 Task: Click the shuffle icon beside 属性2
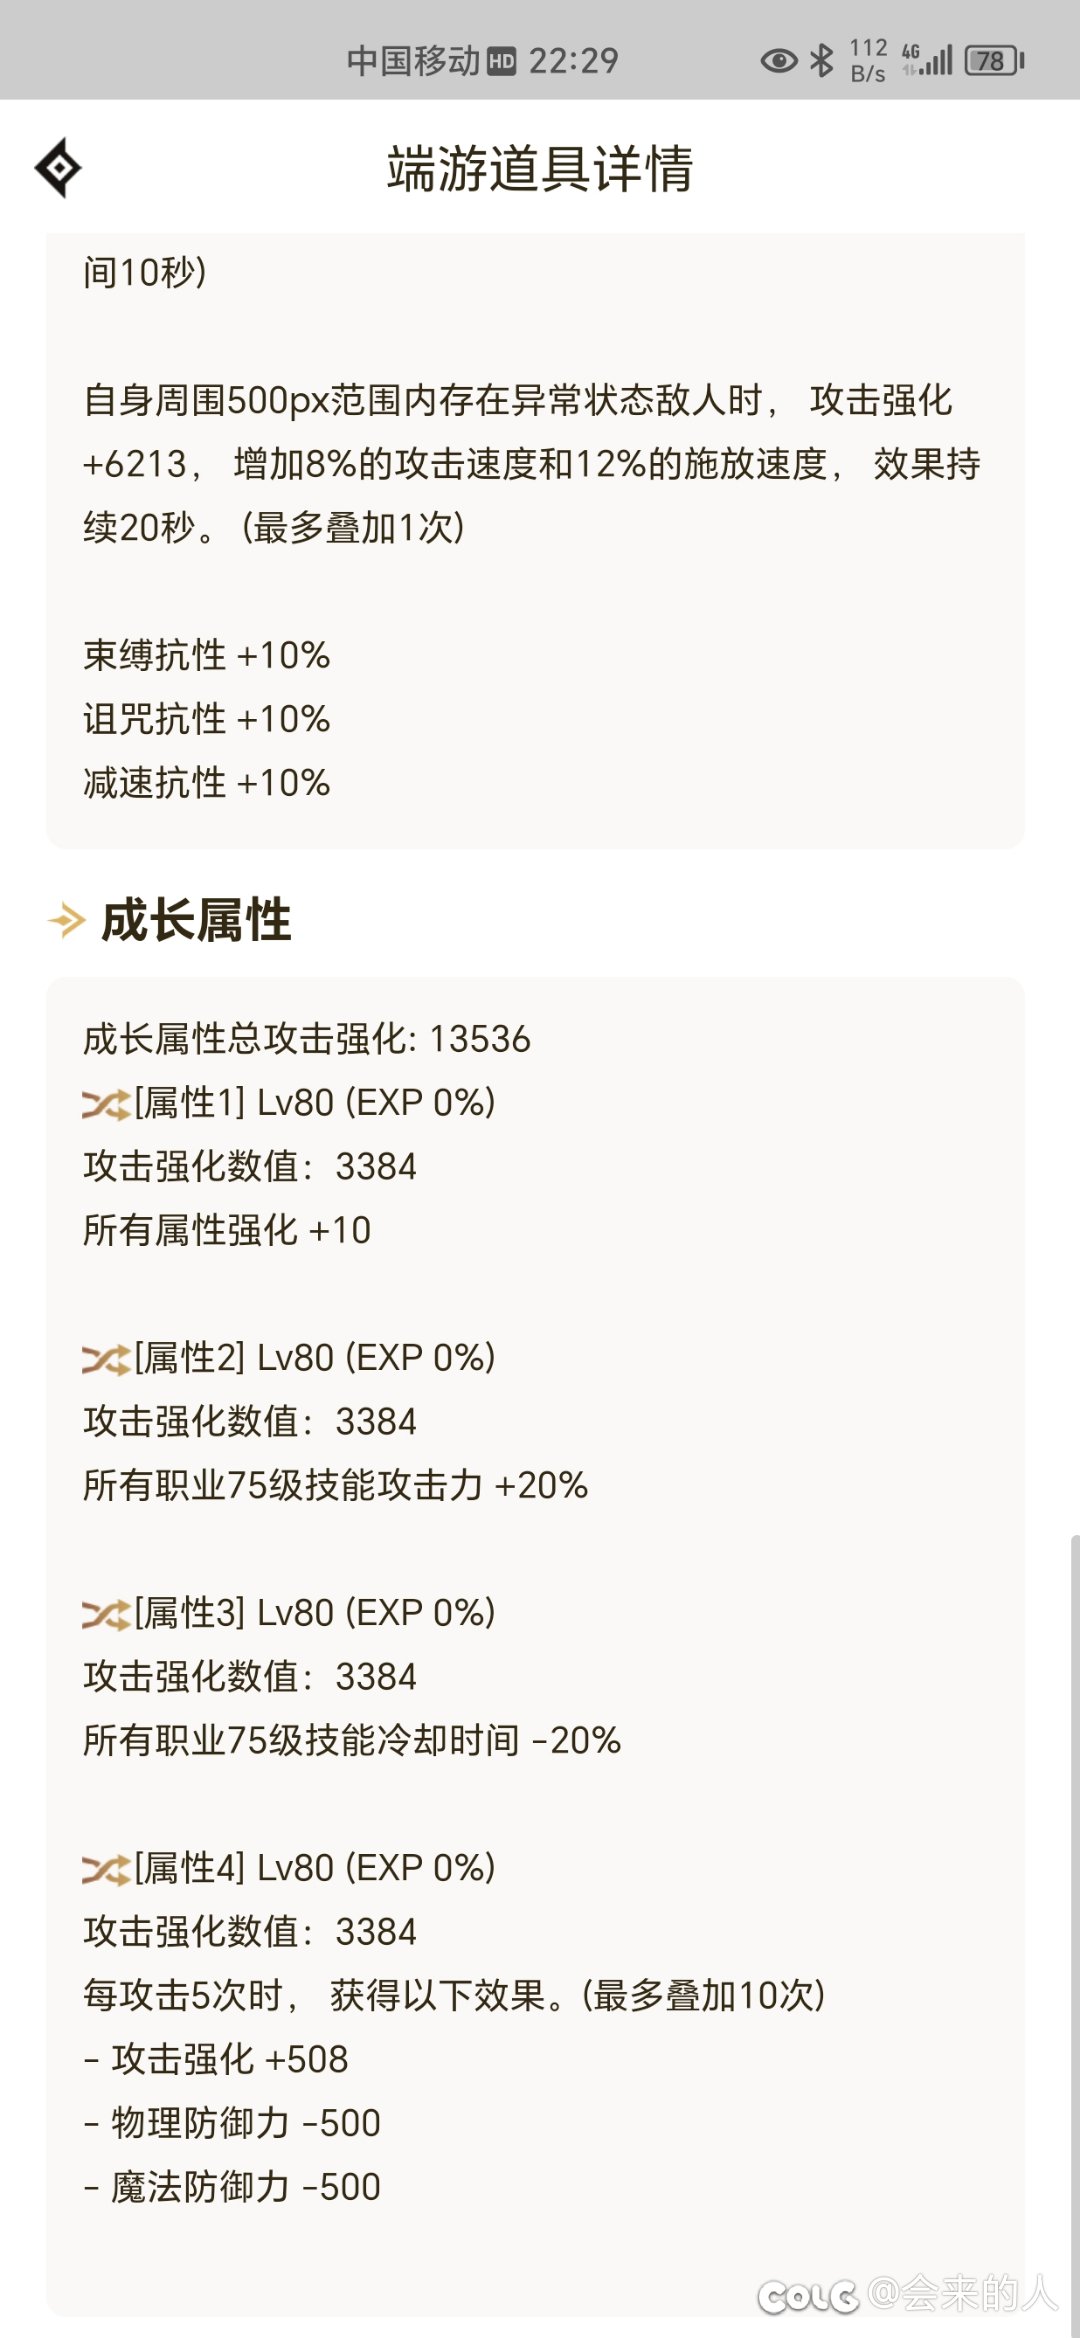point(106,1359)
